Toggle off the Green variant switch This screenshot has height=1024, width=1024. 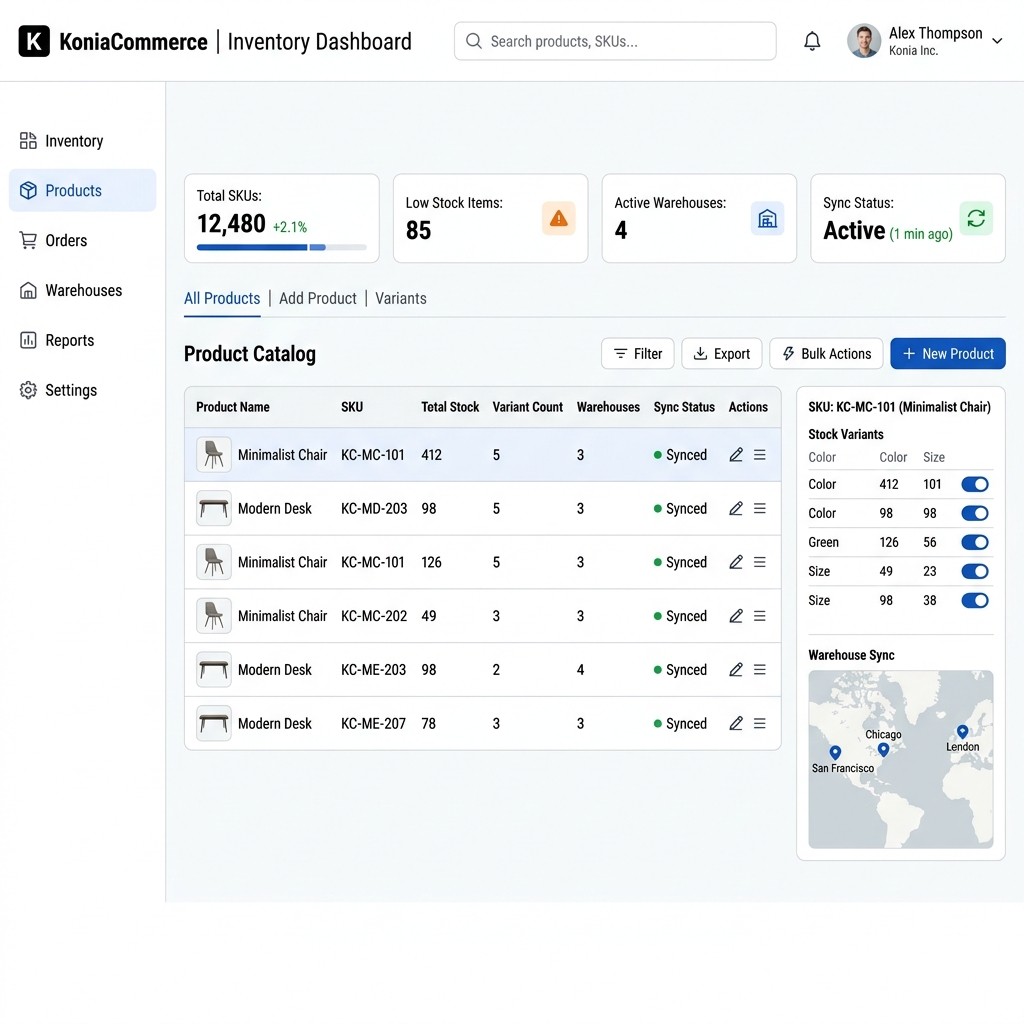click(x=974, y=542)
